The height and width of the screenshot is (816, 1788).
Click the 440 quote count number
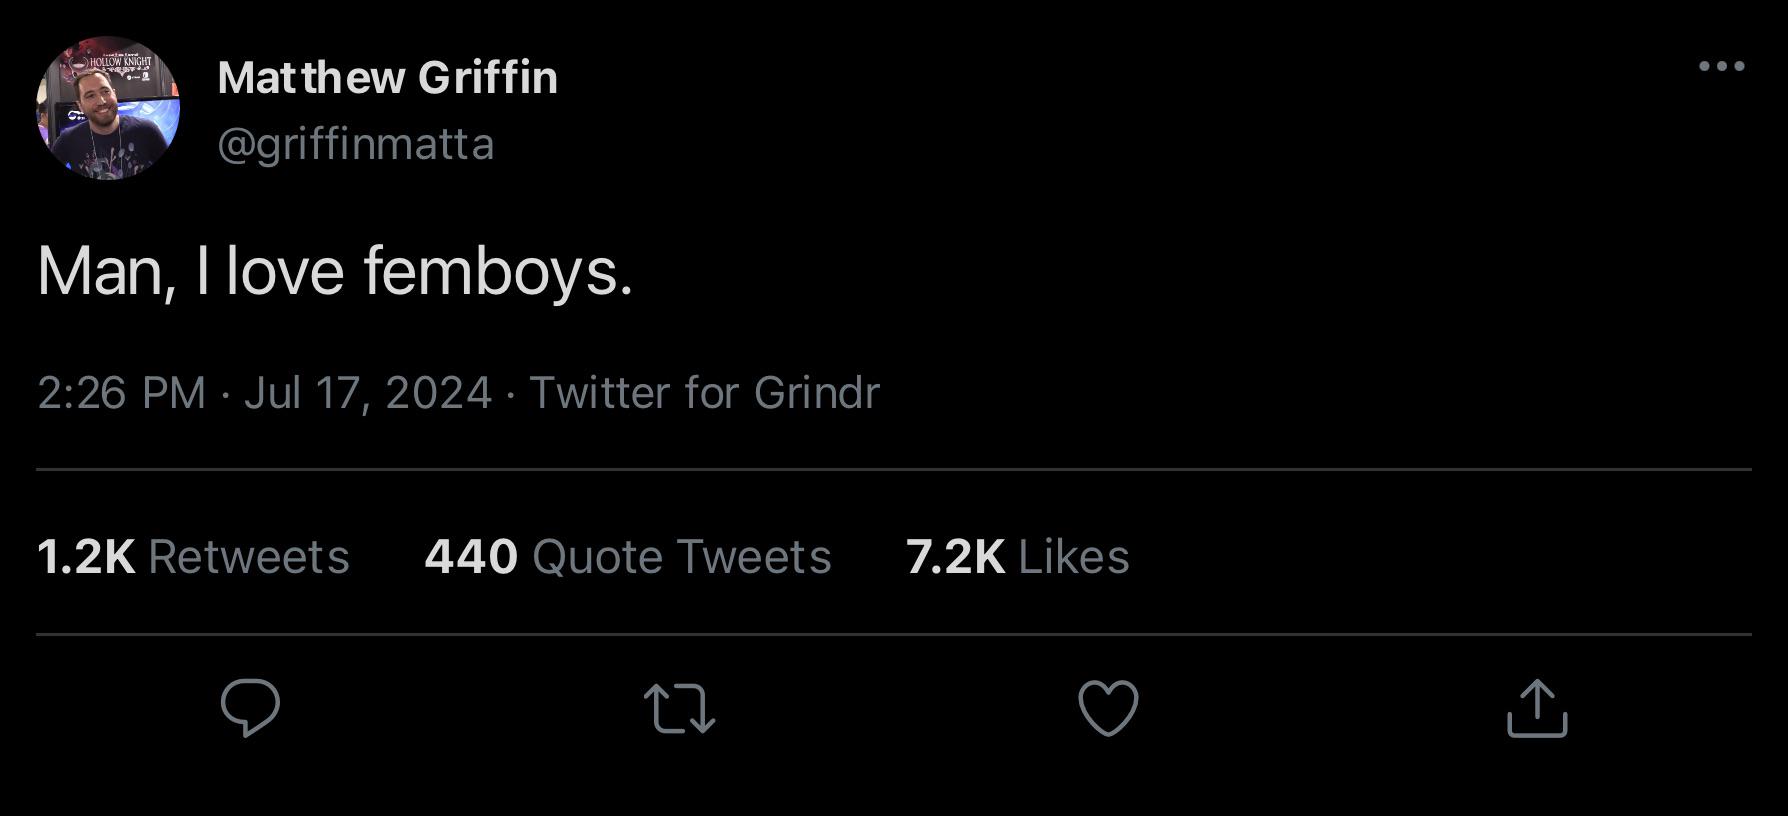[471, 557]
